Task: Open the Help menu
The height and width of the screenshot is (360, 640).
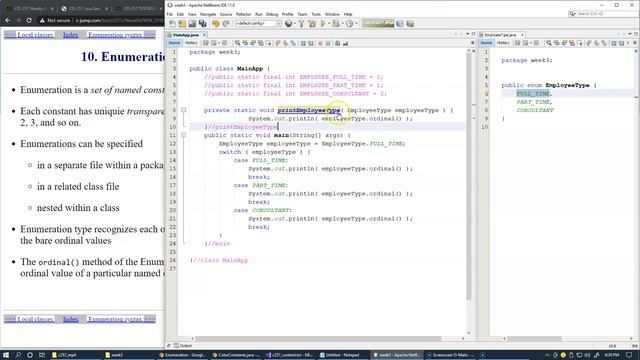Action: [x=348, y=14]
